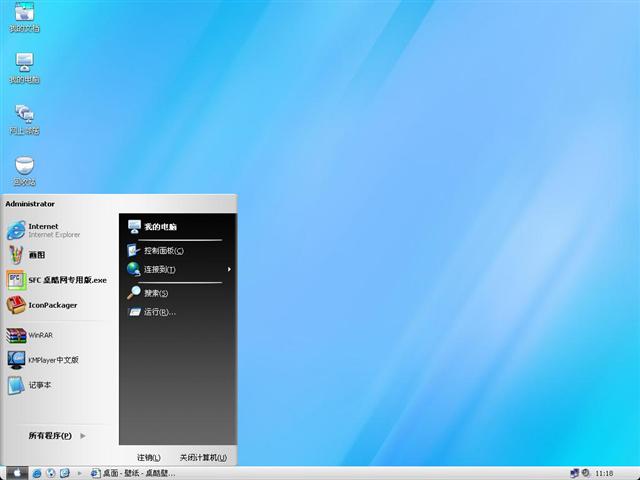The image size is (640, 480).
Task: Click second quick launch globe icon
Action: tap(51, 473)
